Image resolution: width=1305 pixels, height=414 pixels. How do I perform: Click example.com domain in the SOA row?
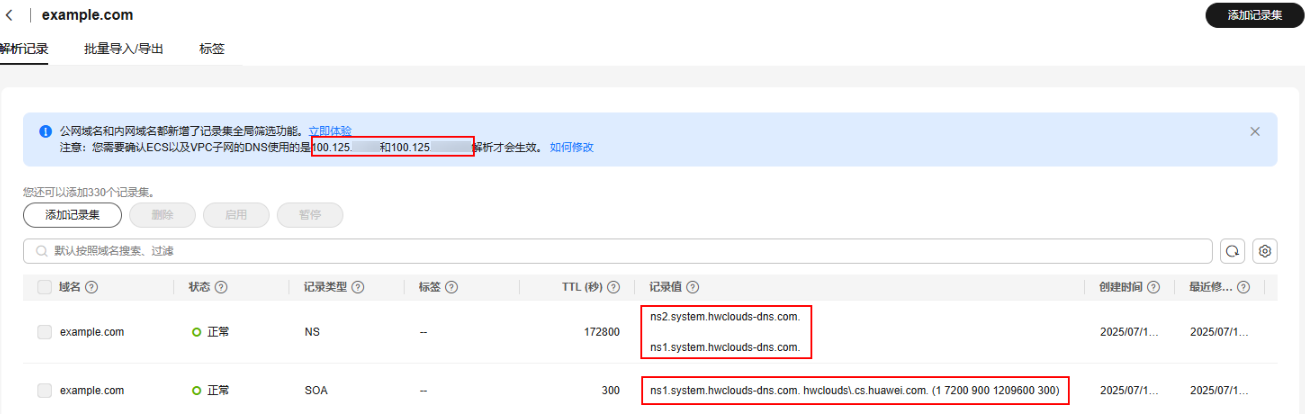[92, 390]
